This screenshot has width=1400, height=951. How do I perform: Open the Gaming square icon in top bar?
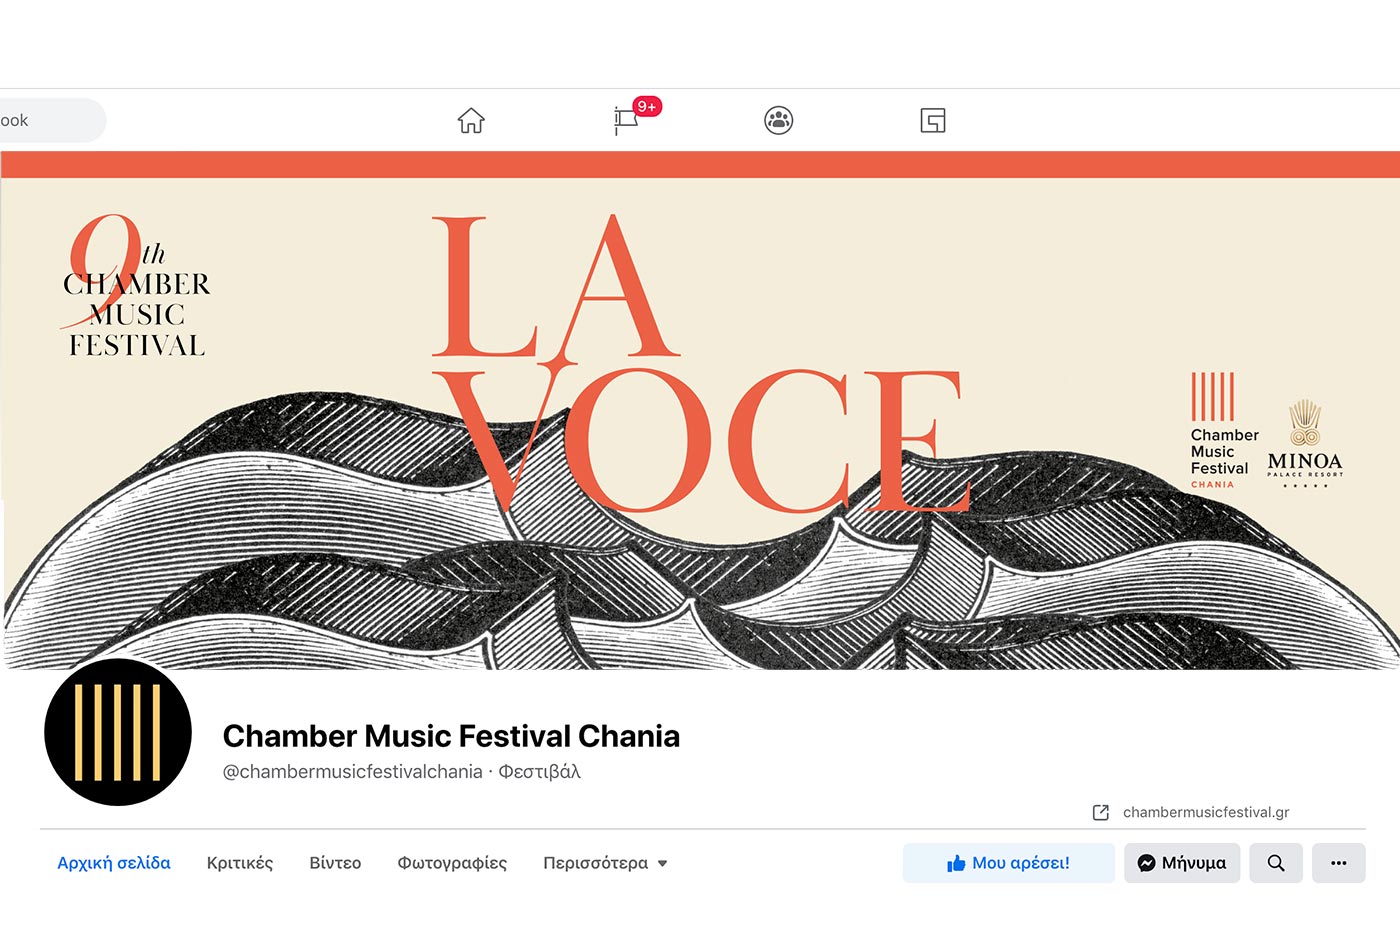933,121
